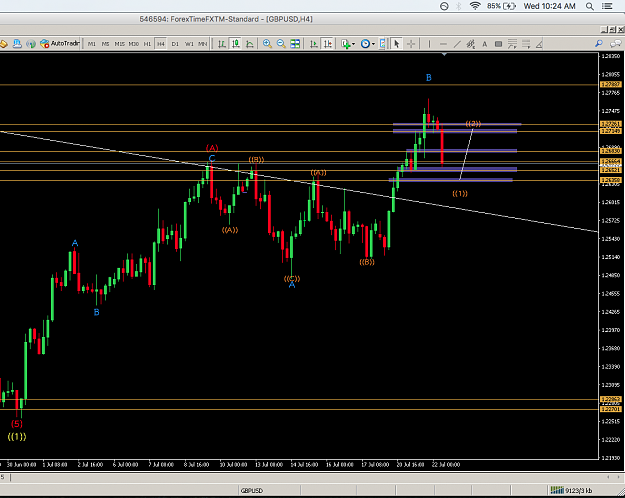Select the vertical line drawing tool
This screenshot has width=625, height=498.
pyautogui.click(x=429, y=44)
